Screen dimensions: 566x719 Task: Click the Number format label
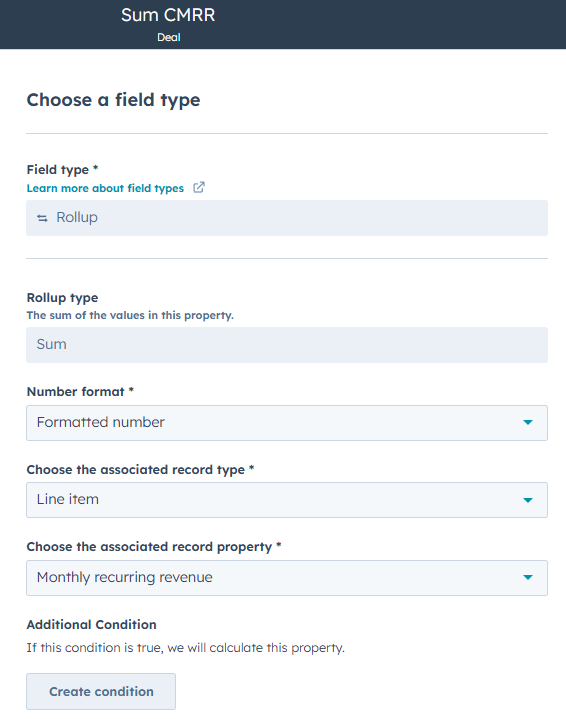[76, 392]
